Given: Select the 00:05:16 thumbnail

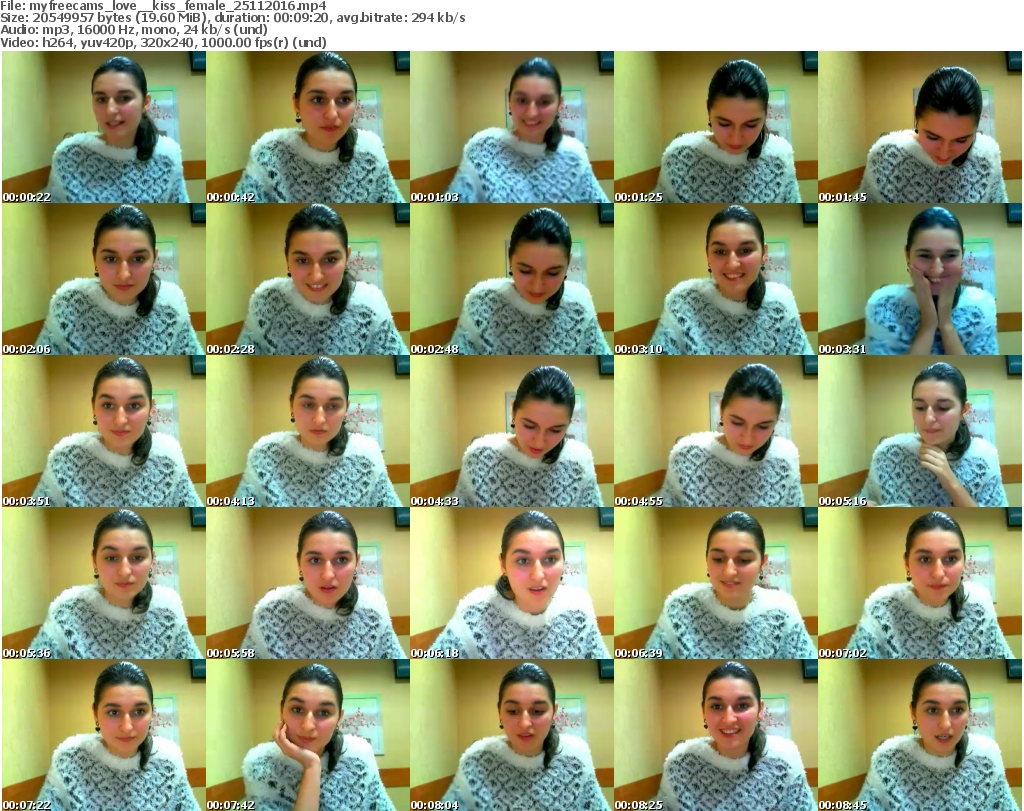Looking at the screenshot, I should coord(919,431).
